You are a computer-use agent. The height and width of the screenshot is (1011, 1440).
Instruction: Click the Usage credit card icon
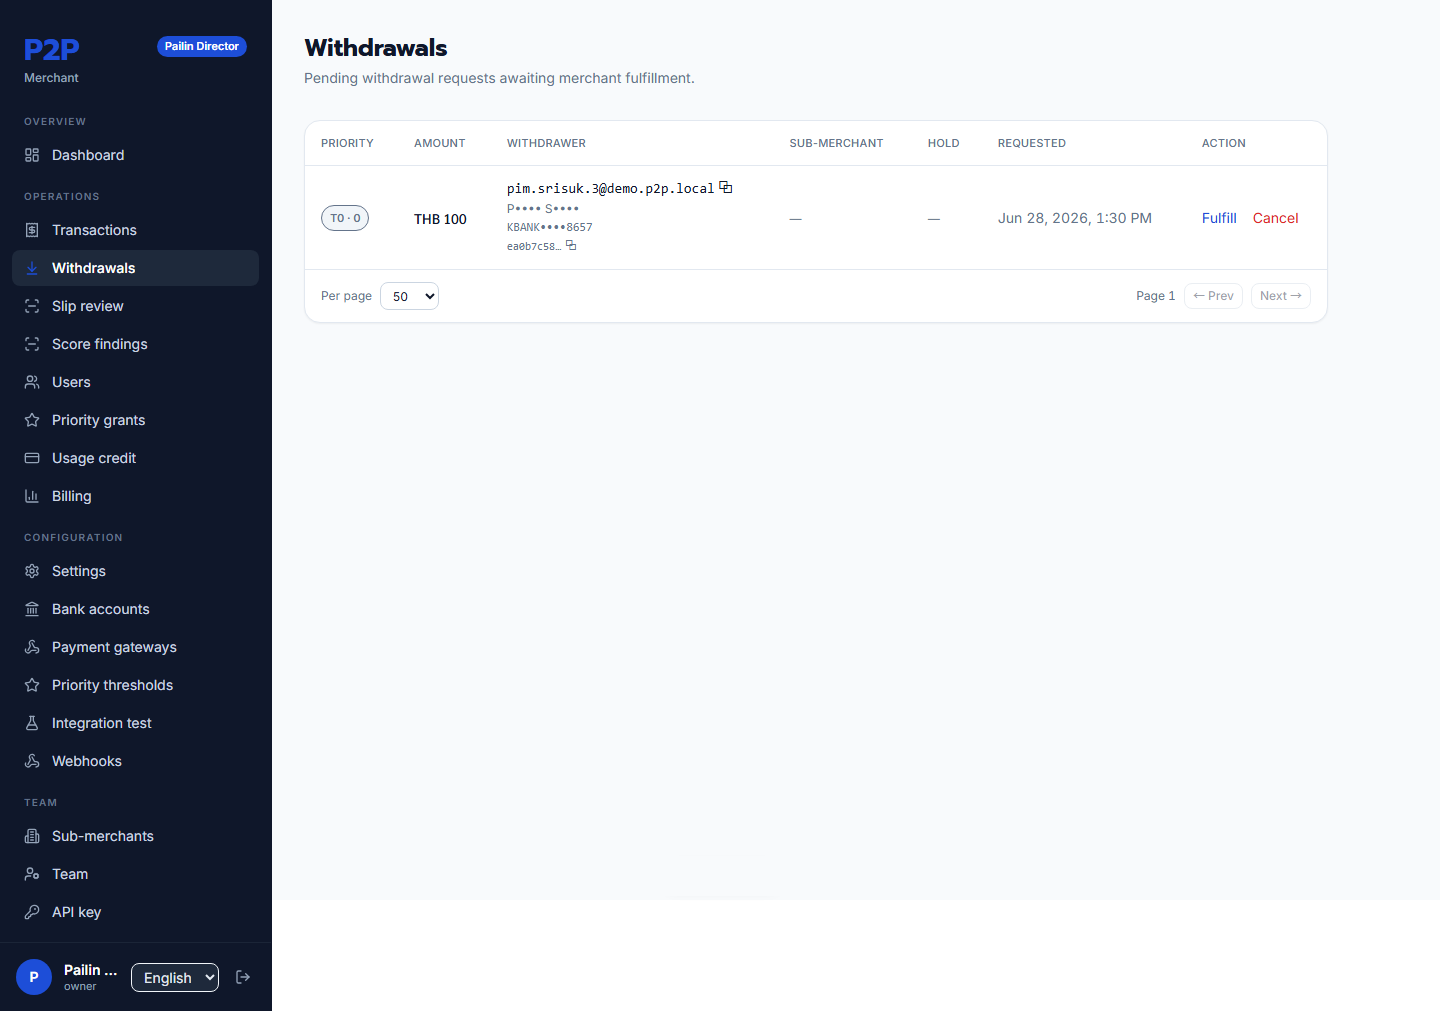[x=32, y=458]
